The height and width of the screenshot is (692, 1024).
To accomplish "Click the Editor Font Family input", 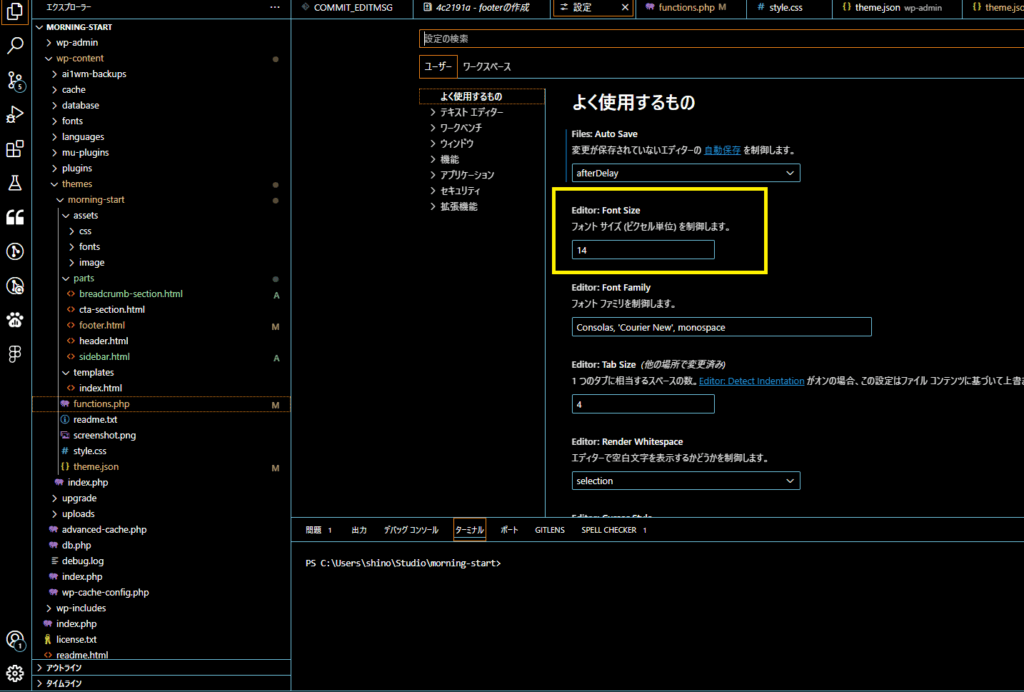I will 721,327.
